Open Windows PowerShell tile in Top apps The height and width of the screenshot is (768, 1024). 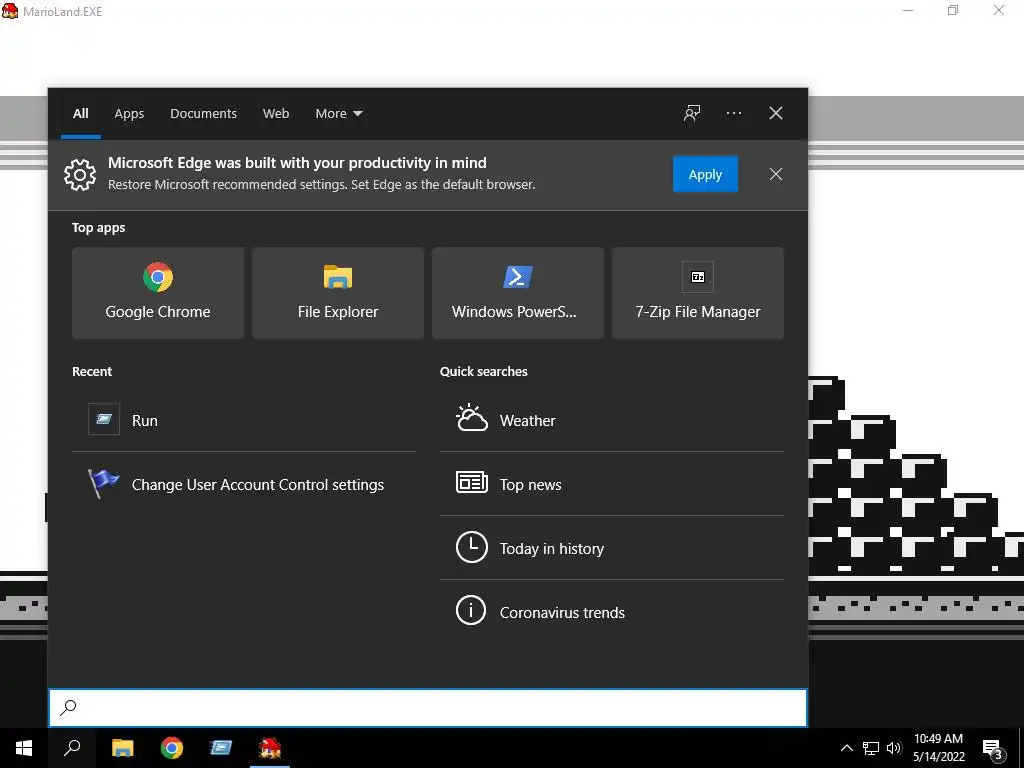click(518, 293)
